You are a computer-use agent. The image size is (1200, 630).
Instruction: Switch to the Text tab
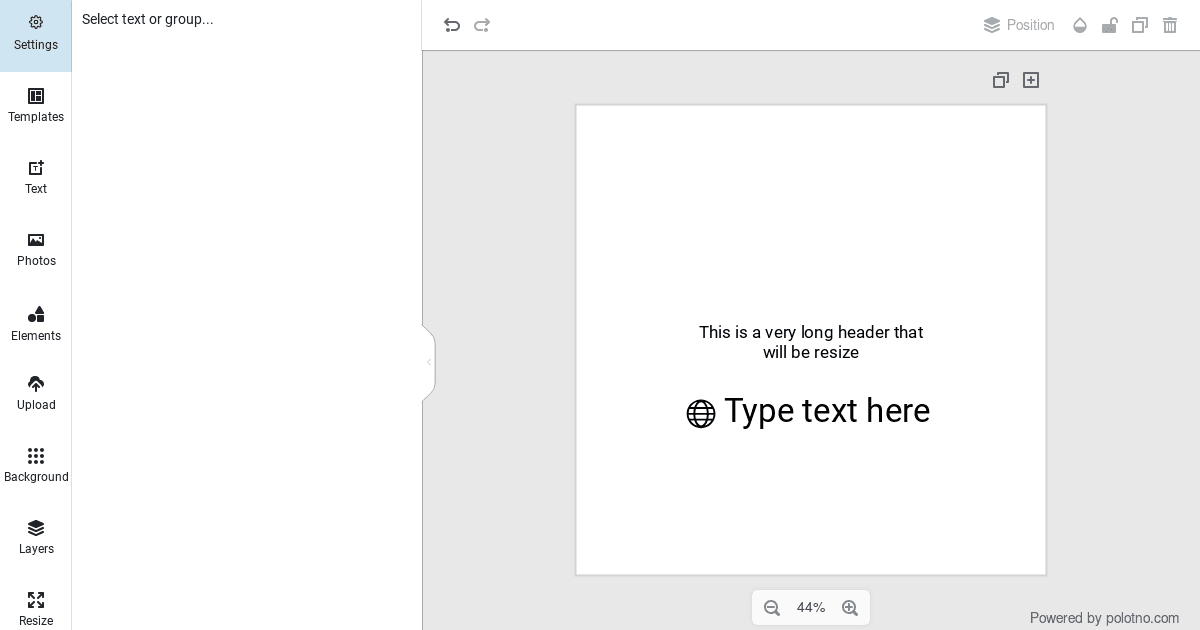pos(36,177)
